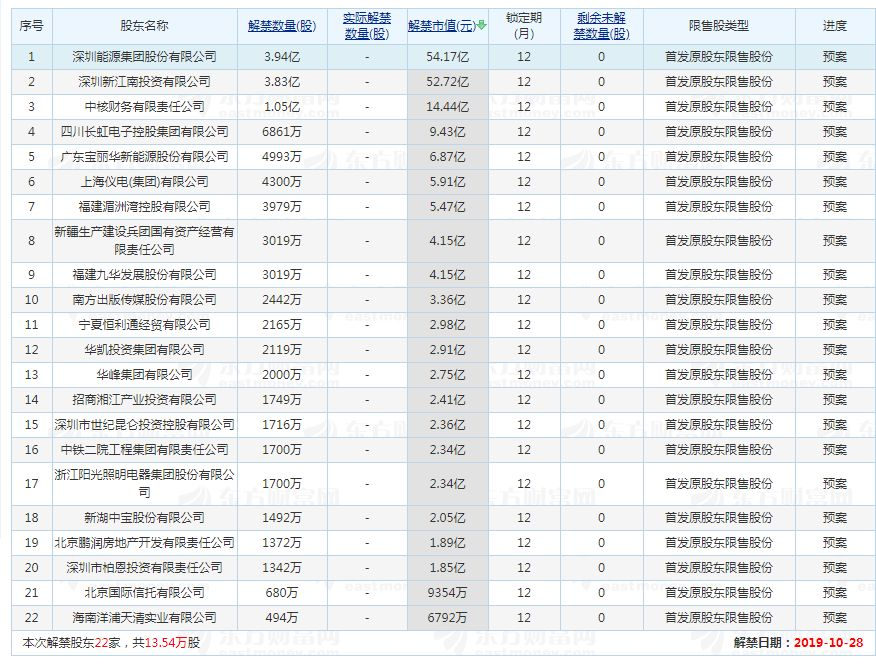Click the unlock date 2019-10-28
Viewport: 876px width, 670px height.
(829, 643)
